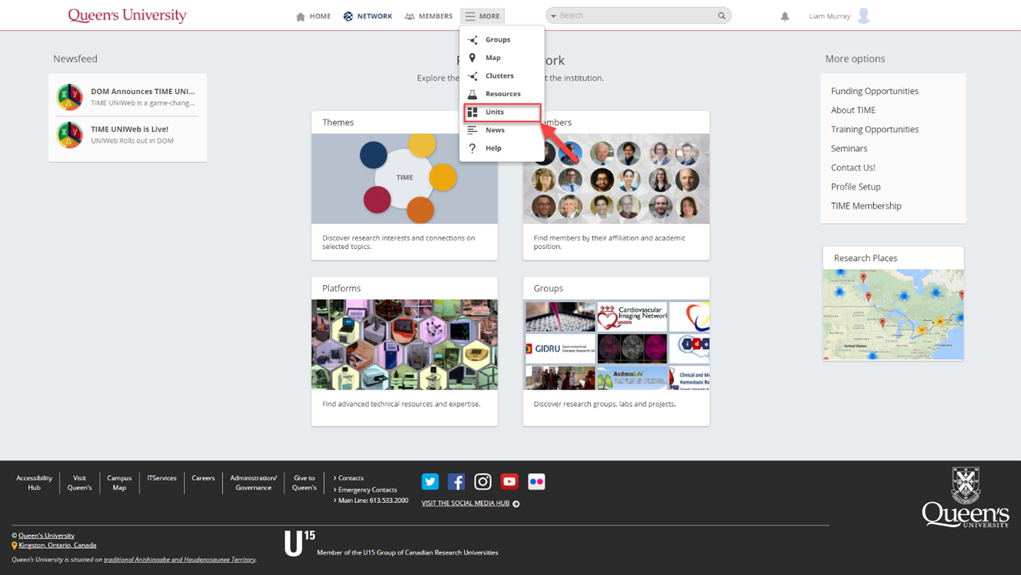Click the Flickr icon in footer
The width and height of the screenshot is (1021, 575).
(x=536, y=482)
